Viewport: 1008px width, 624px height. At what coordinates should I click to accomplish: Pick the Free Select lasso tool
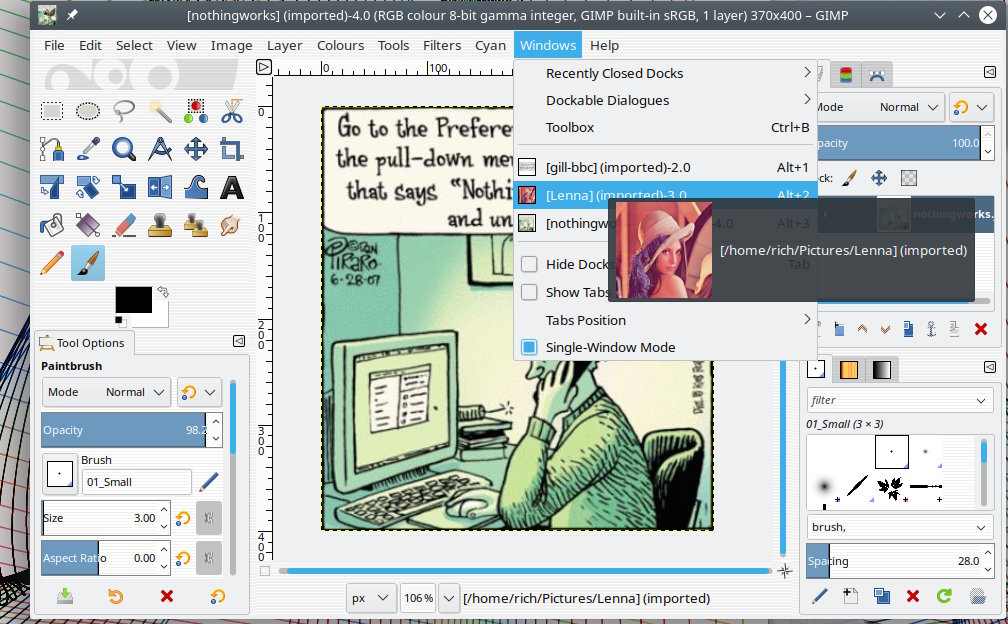tap(124, 111)
